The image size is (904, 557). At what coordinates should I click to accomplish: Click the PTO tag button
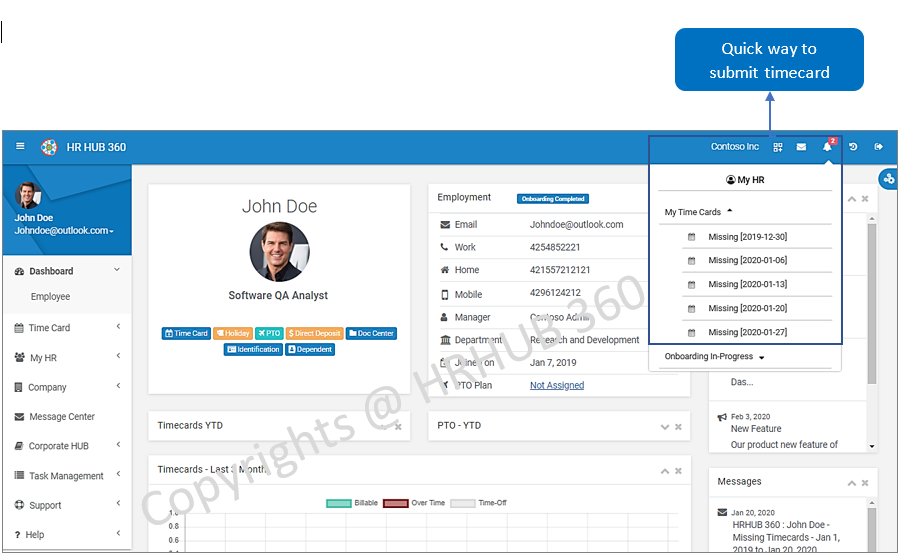tap(269, 333)
